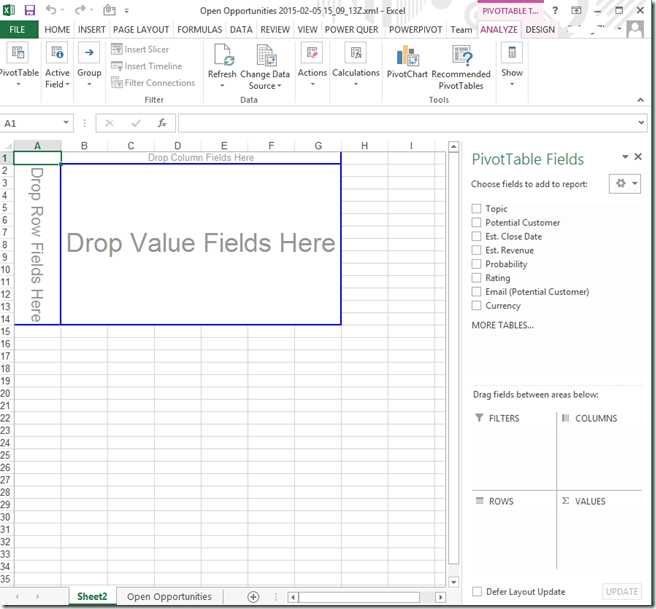Check the Est. Close Date field checkbox

pos(476,236)
